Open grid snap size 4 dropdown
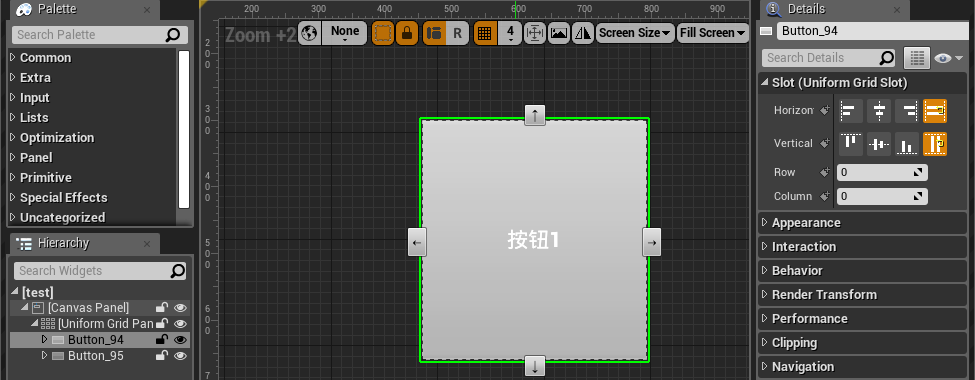975x380 pixels. (x=510, y=33)
